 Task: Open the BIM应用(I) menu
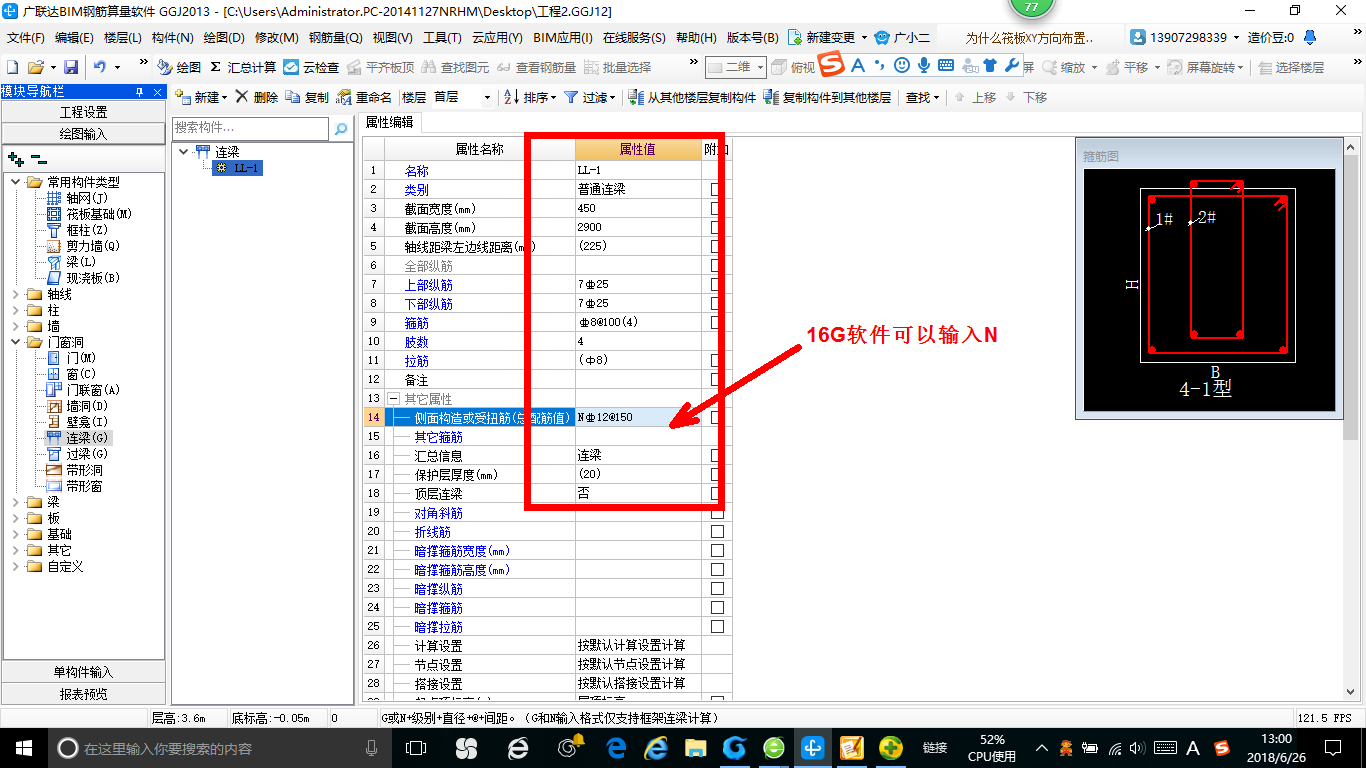562,38
